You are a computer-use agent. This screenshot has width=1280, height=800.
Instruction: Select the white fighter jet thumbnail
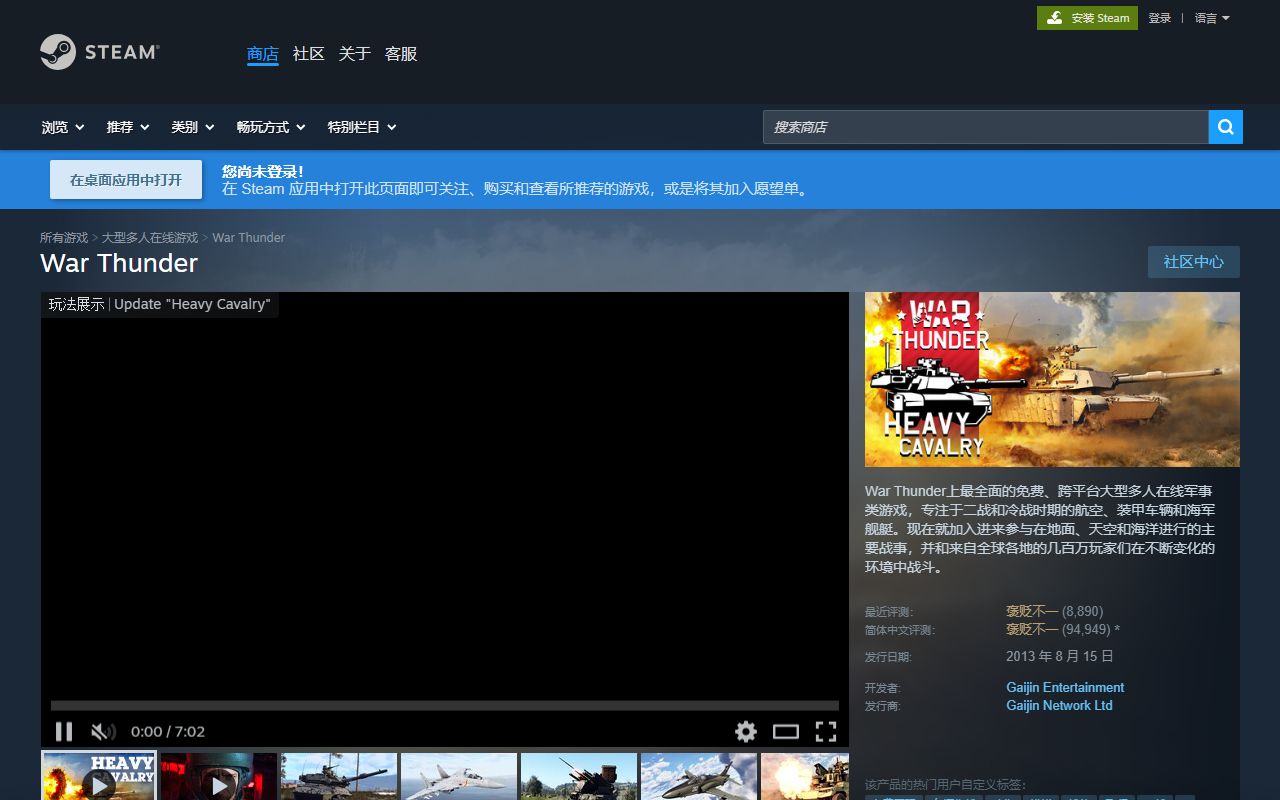point(459,777)
